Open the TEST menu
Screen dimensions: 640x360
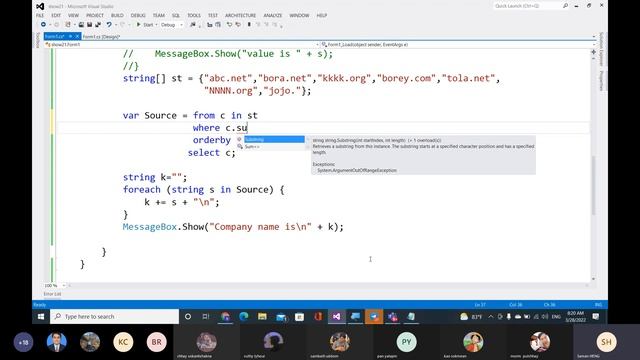click(213, 16)
